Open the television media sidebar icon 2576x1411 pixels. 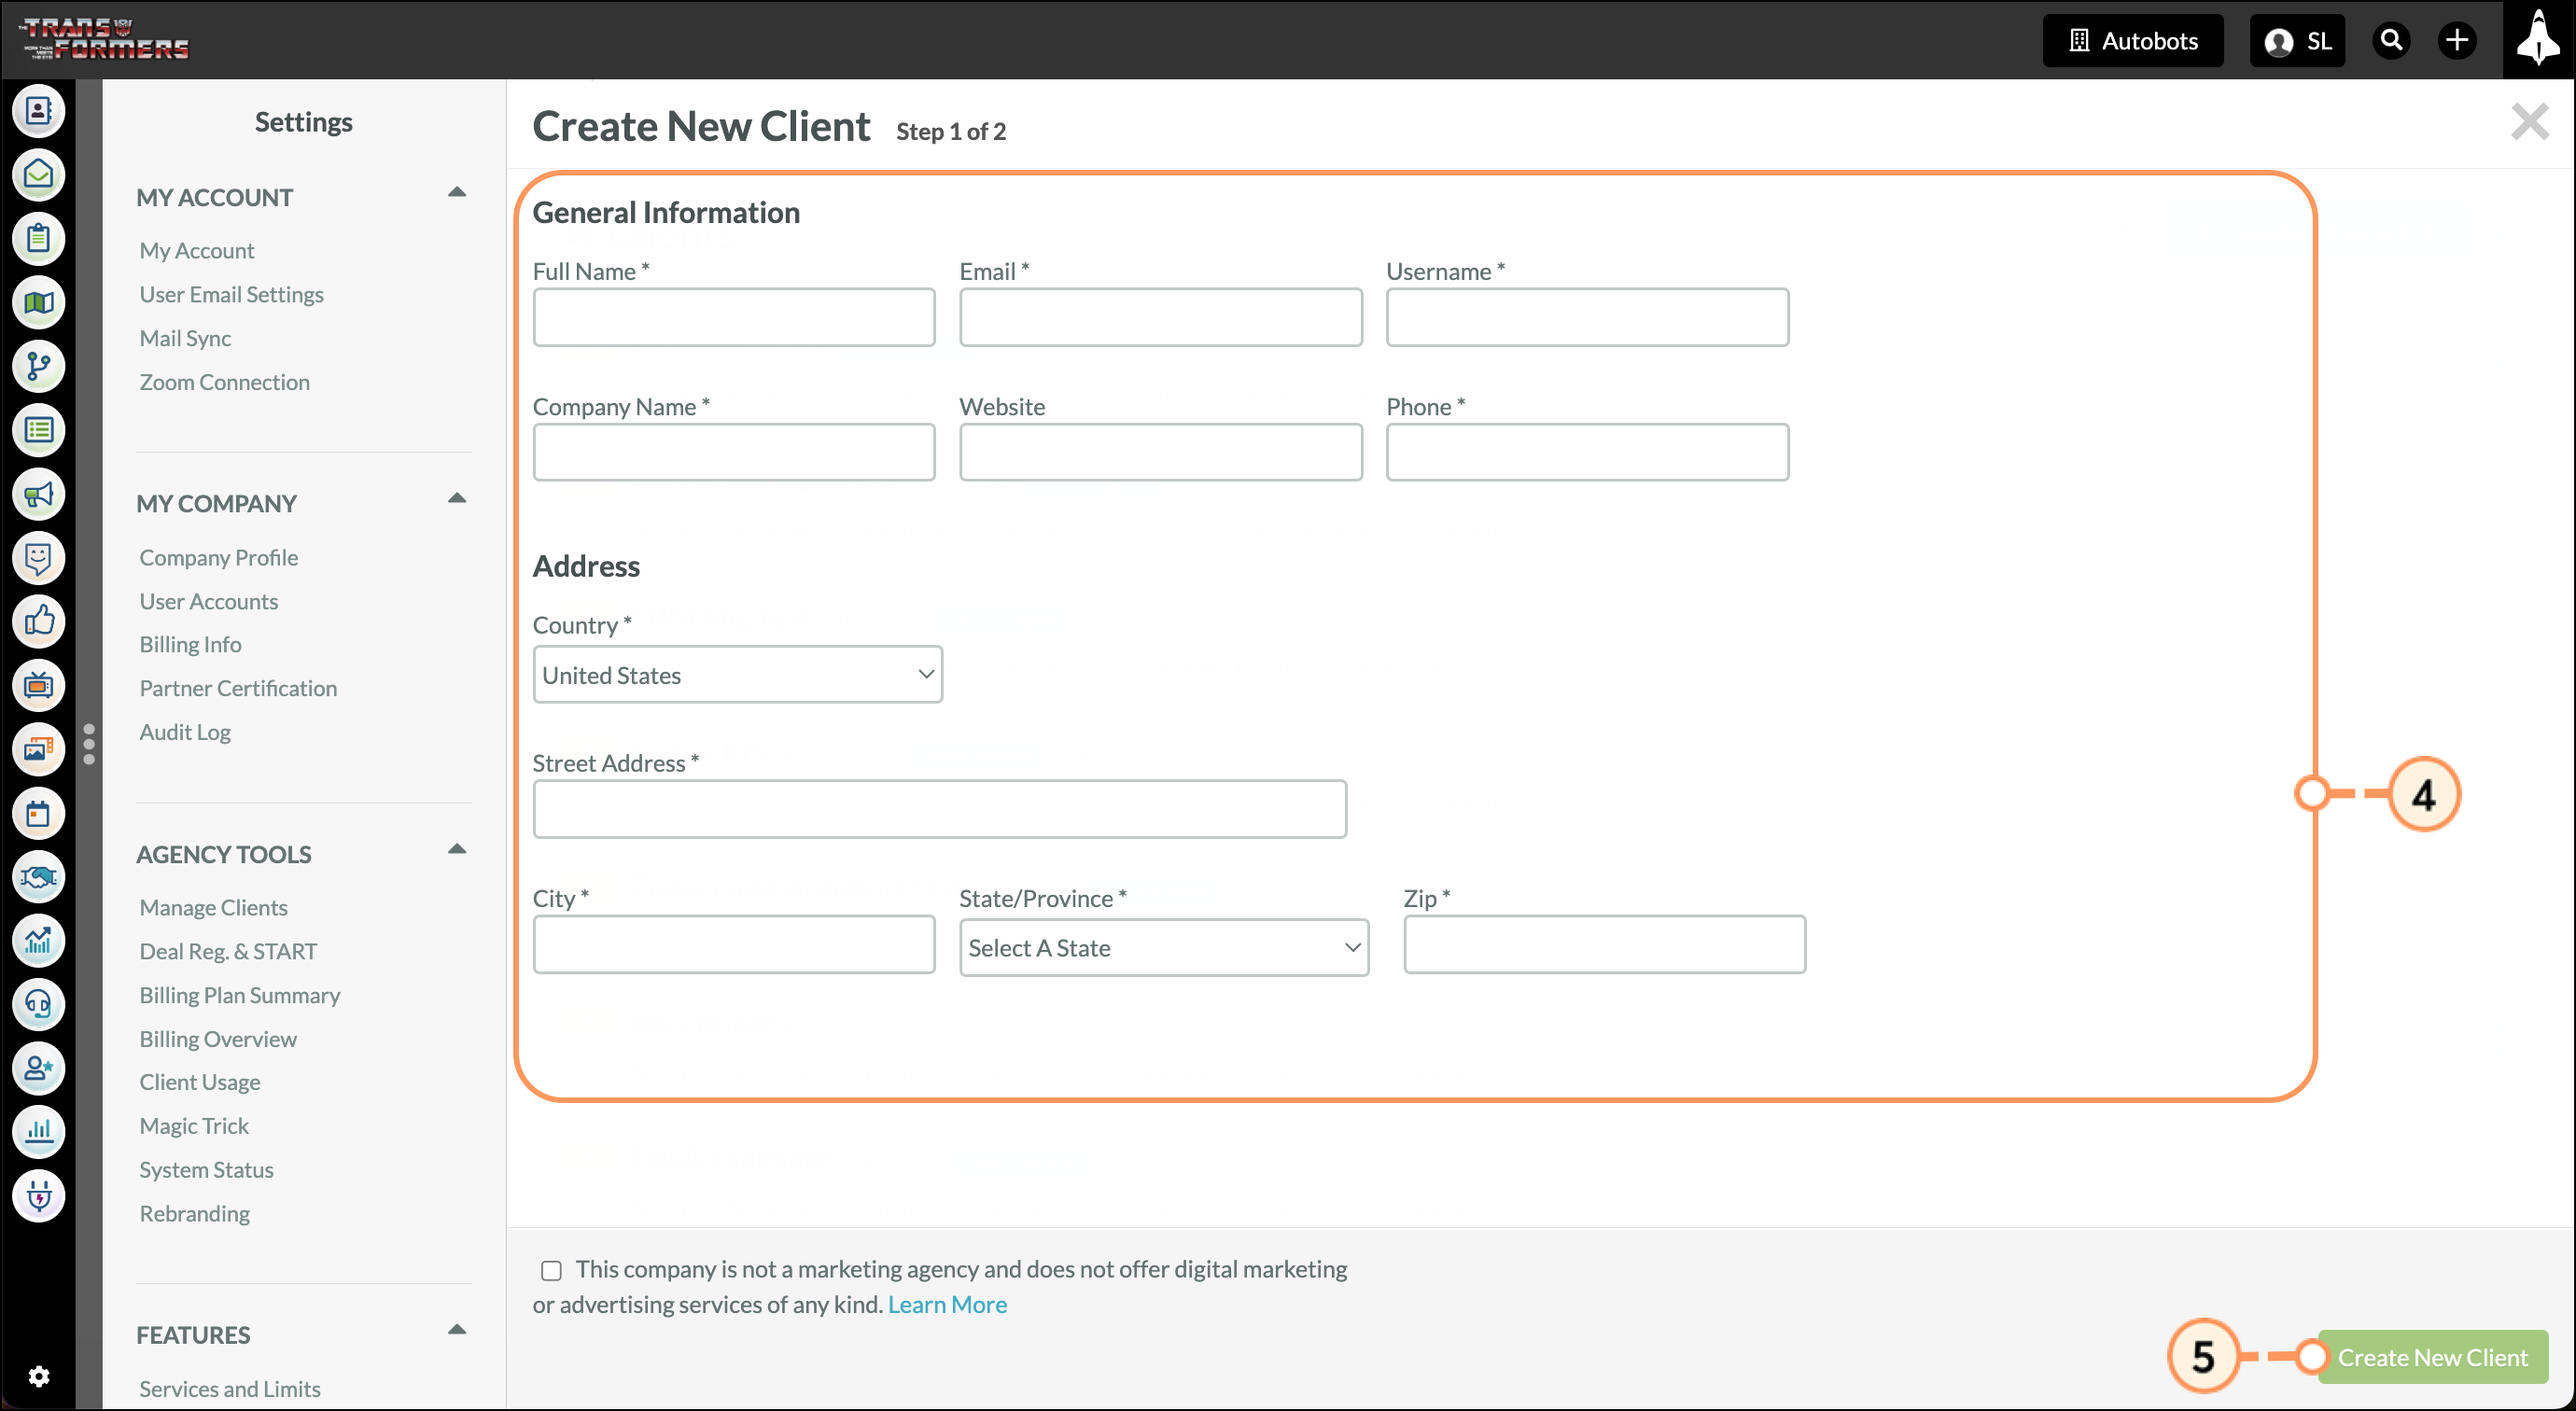[38, 685]
